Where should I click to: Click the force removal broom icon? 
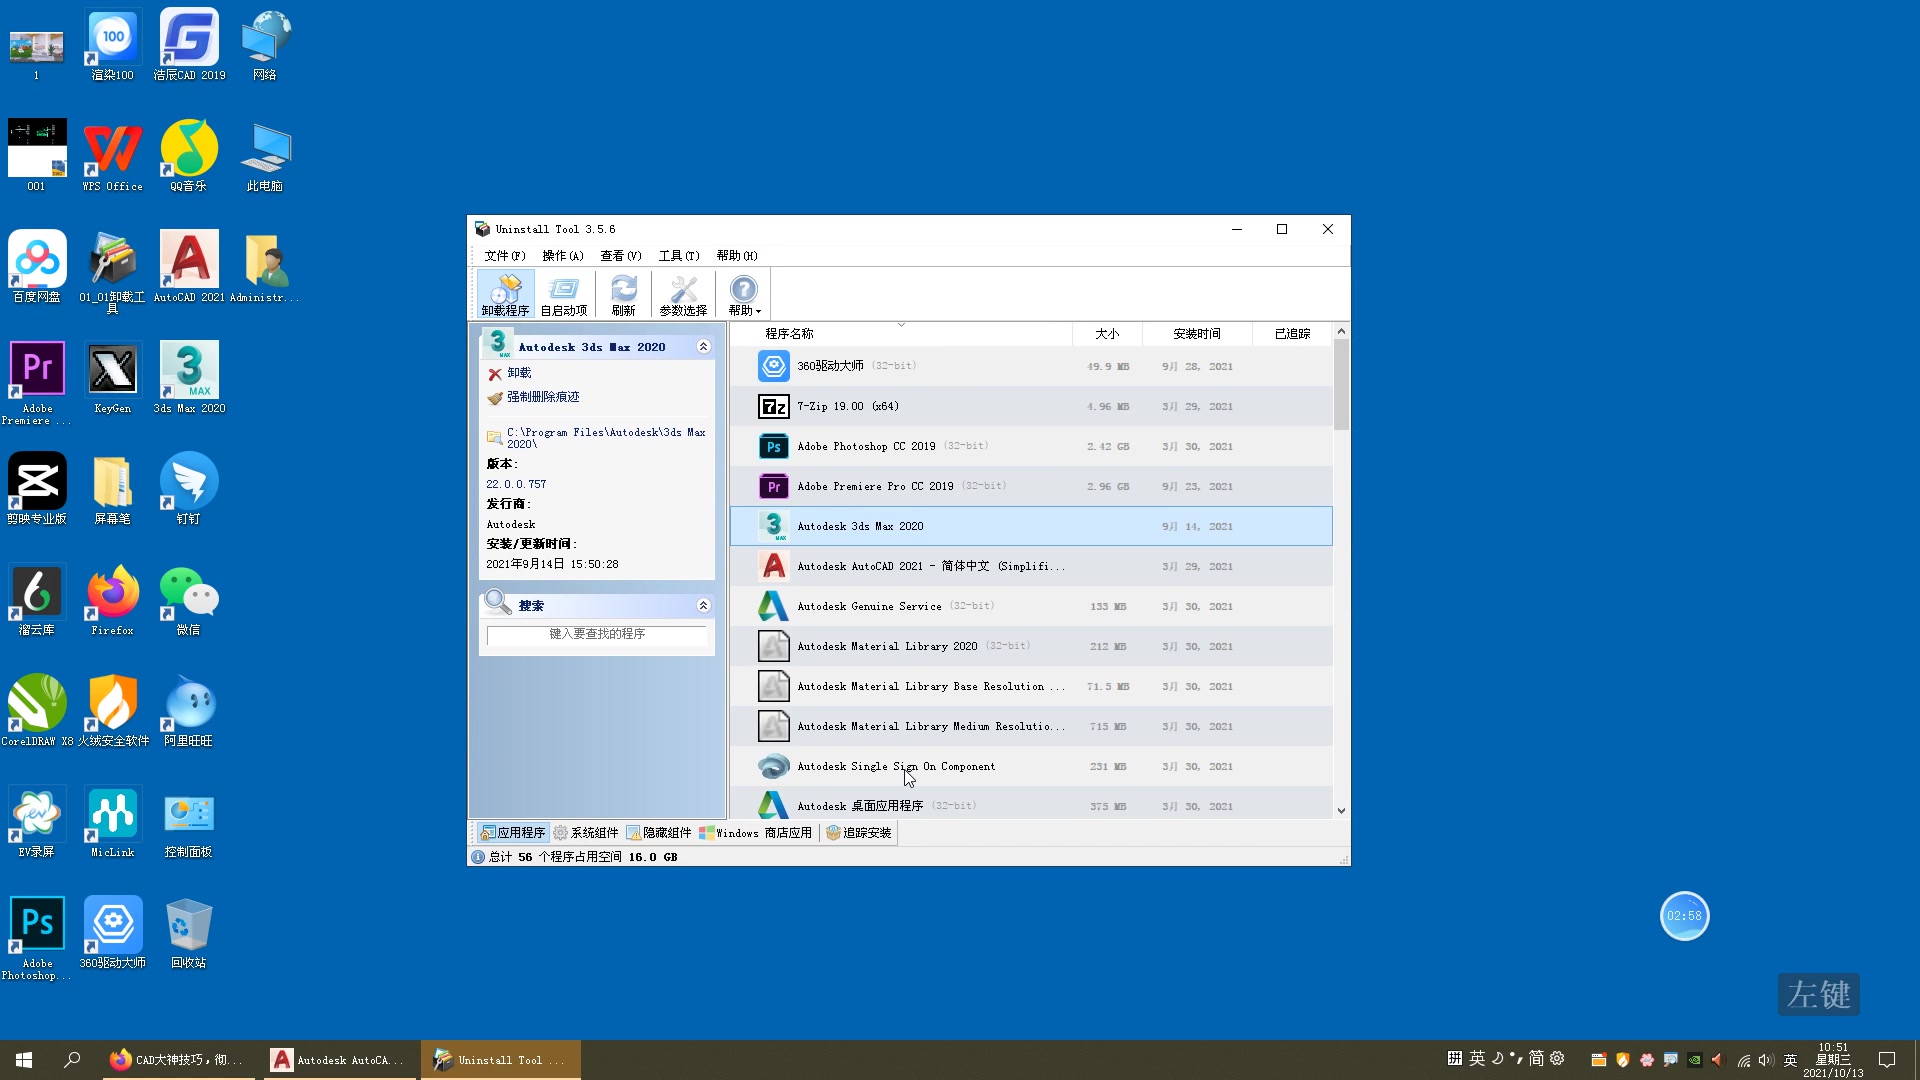495,397
